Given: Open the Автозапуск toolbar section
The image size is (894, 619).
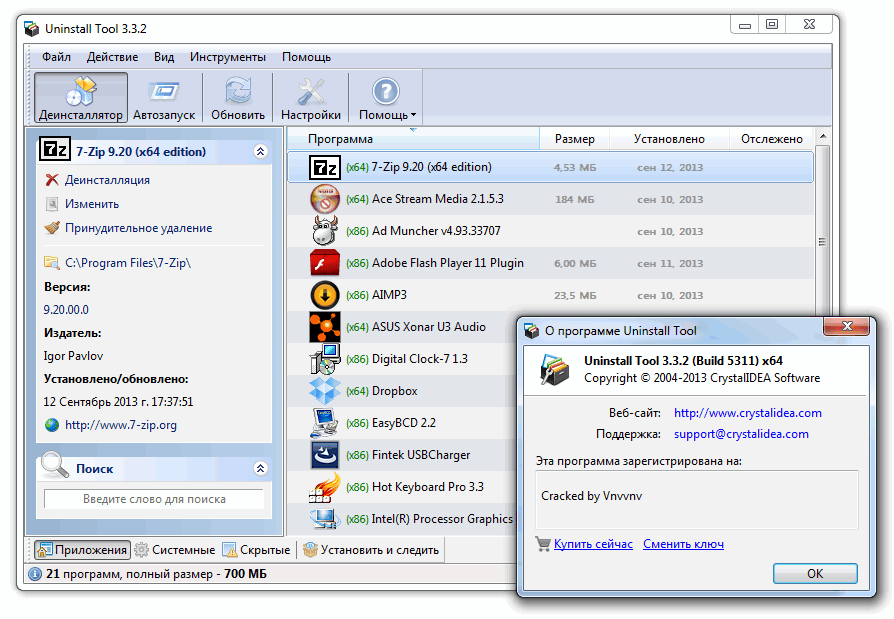Looking at the screenshot, I should click(x=164, y=98).
